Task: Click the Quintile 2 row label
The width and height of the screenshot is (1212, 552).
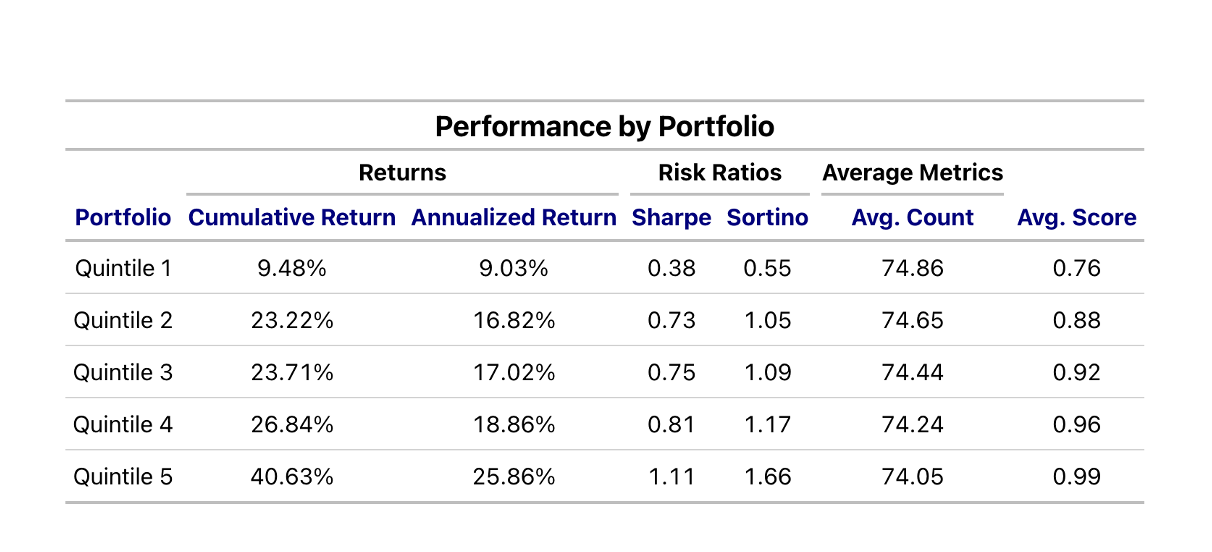Action: 123,320
